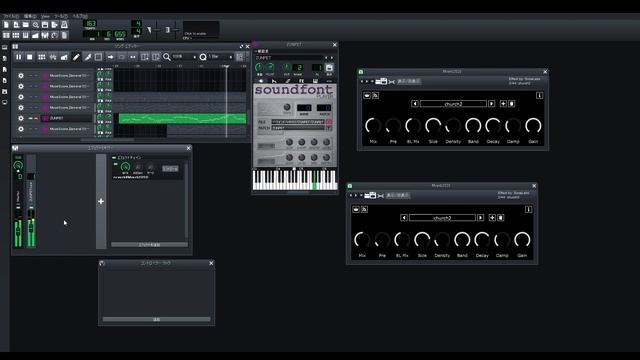Adjust Decay knob in upper reverb window

tap(493, 126)
